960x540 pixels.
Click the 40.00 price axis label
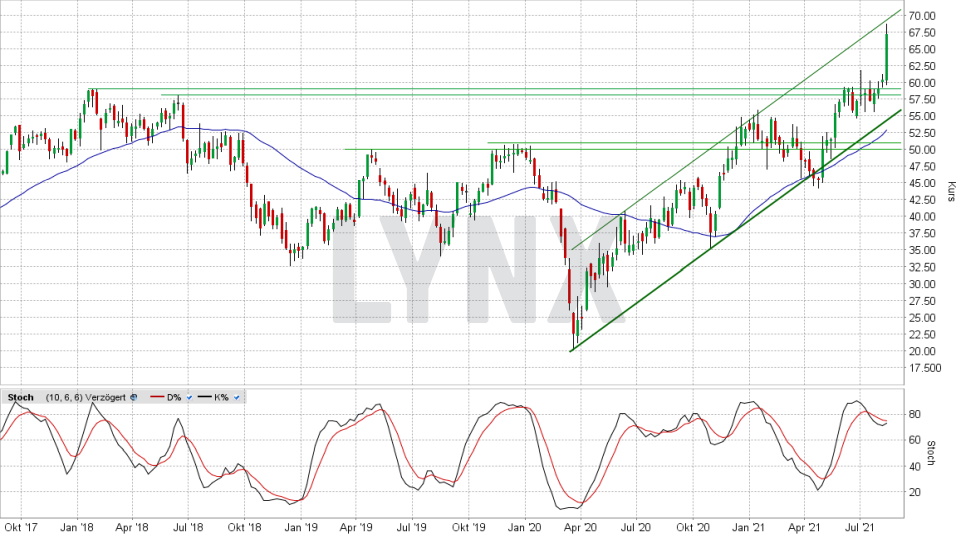(x=921, y=217)
